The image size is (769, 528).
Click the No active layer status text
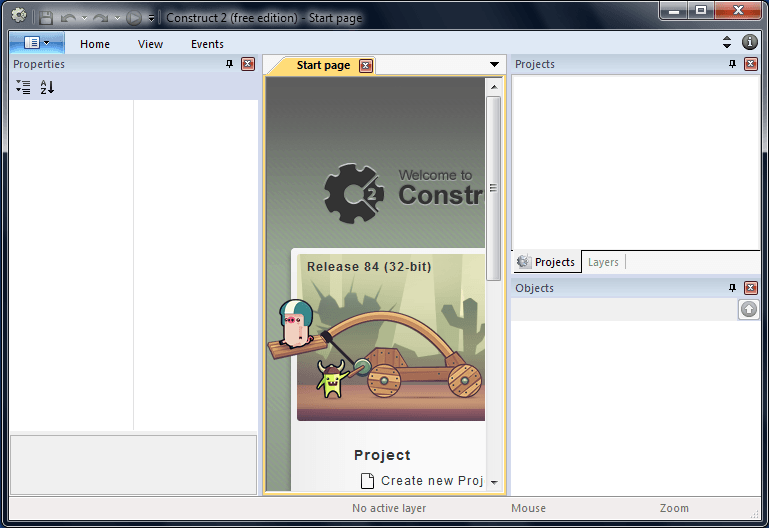point(389,508)
